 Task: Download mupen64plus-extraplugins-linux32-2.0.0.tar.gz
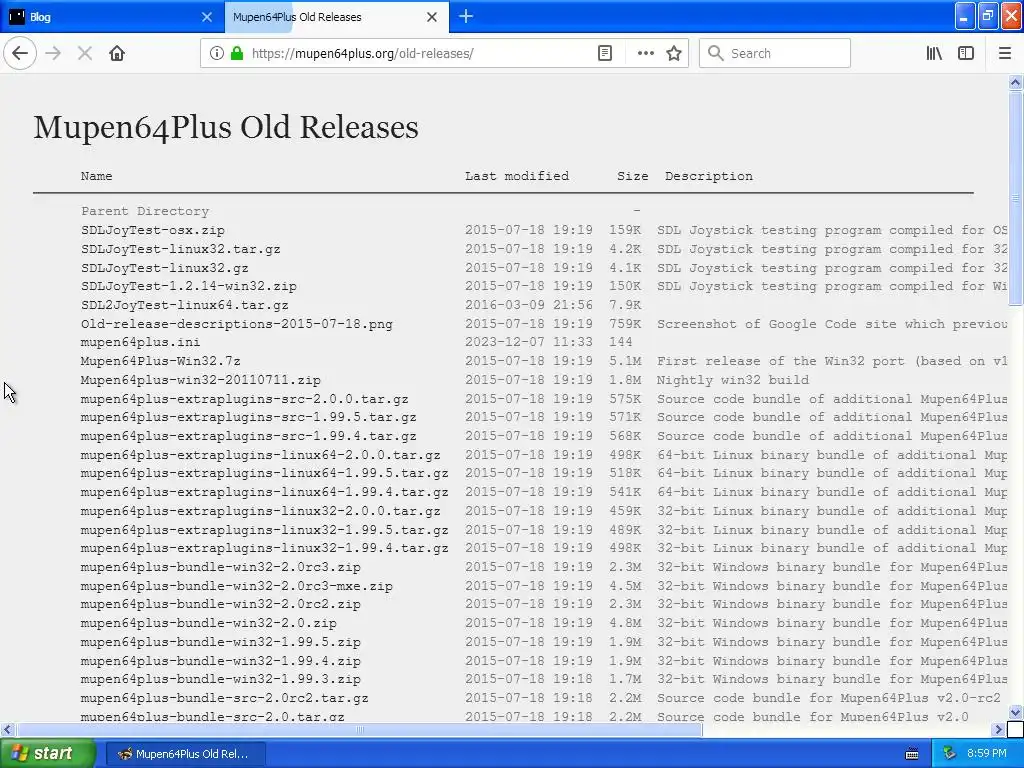tap(261, 511)
